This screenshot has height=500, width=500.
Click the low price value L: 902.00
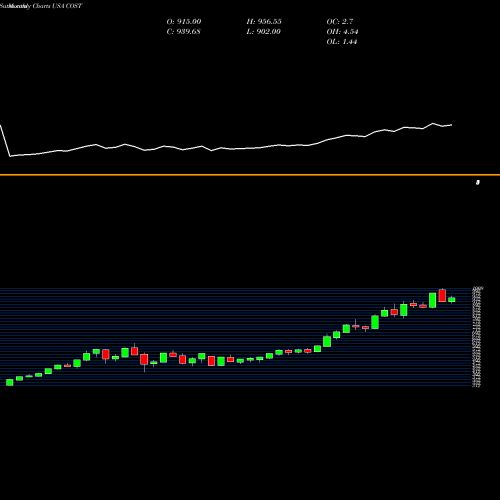pyautogui.click(x=263, y=31)
